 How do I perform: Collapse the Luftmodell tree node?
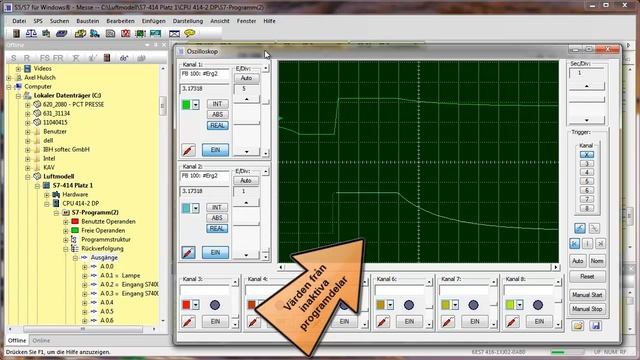pos(28,177)
